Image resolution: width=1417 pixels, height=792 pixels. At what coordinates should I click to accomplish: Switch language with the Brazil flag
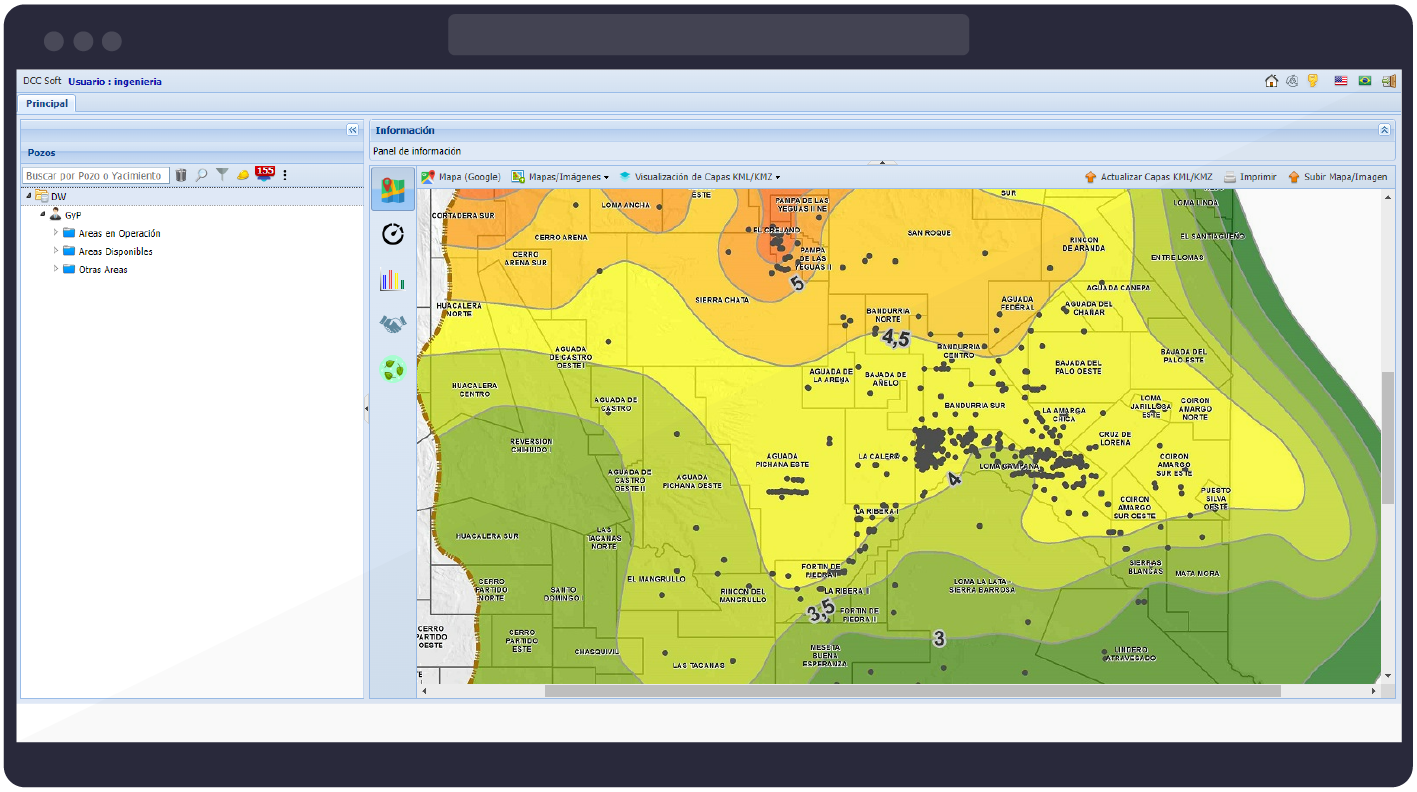click(x=1365, y=81)
